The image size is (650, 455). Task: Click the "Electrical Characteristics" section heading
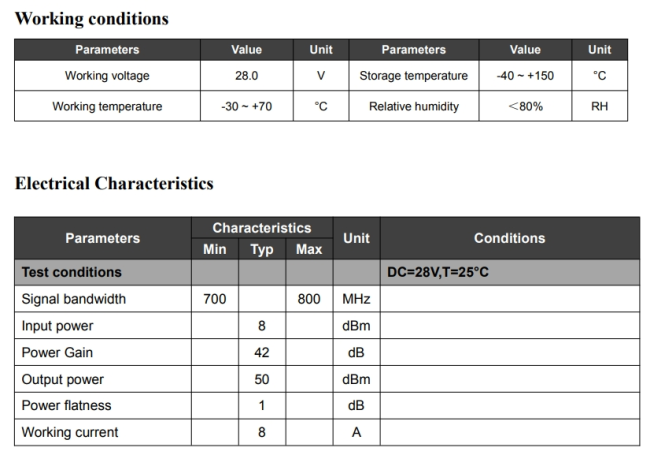[x=114, y=183]
